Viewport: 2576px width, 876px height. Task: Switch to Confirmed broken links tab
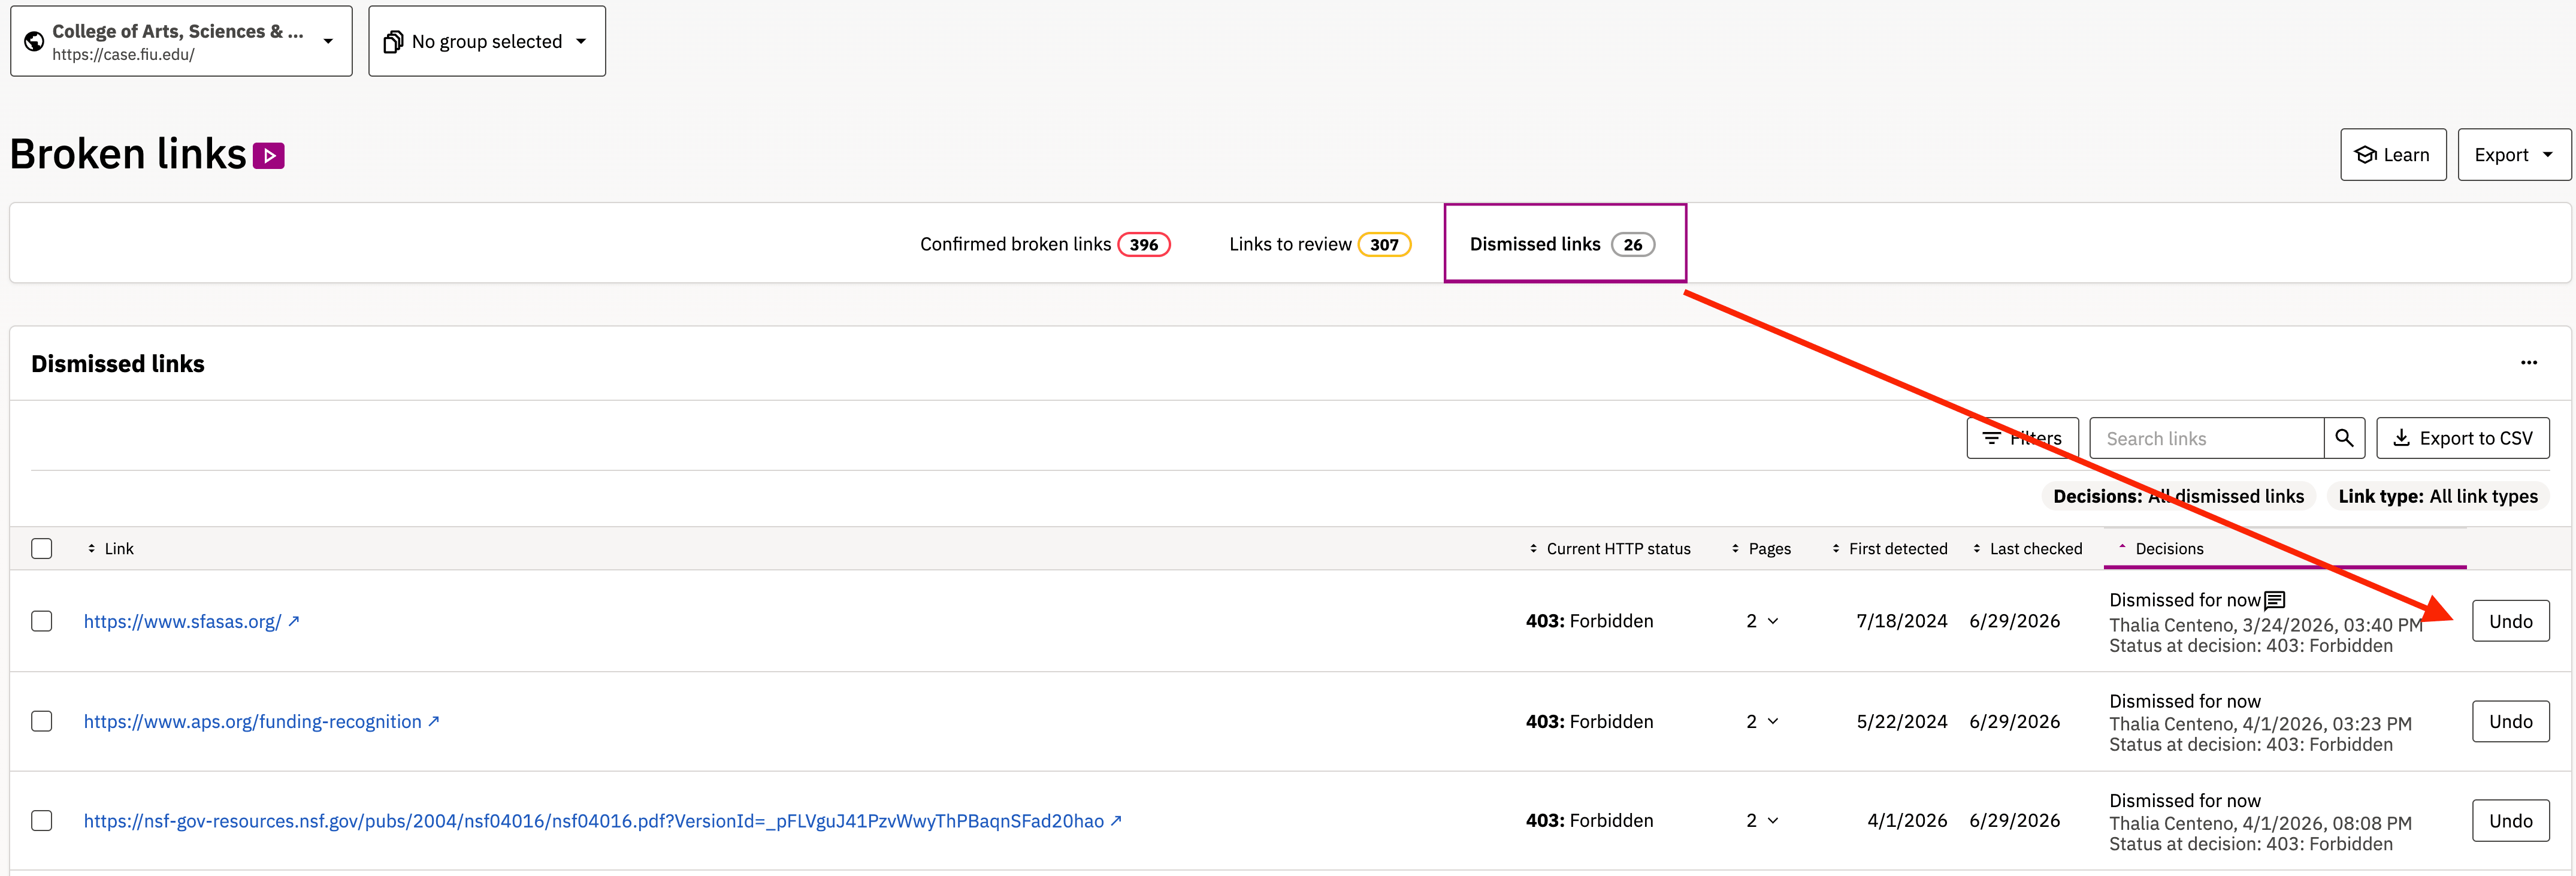(1044, 244)
